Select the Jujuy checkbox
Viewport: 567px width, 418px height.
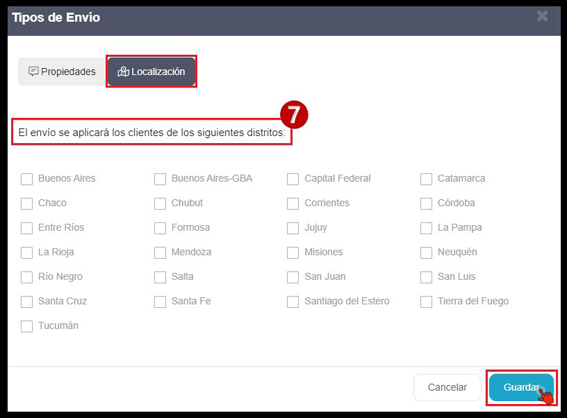pyautogui.click(x=293, y=228)
